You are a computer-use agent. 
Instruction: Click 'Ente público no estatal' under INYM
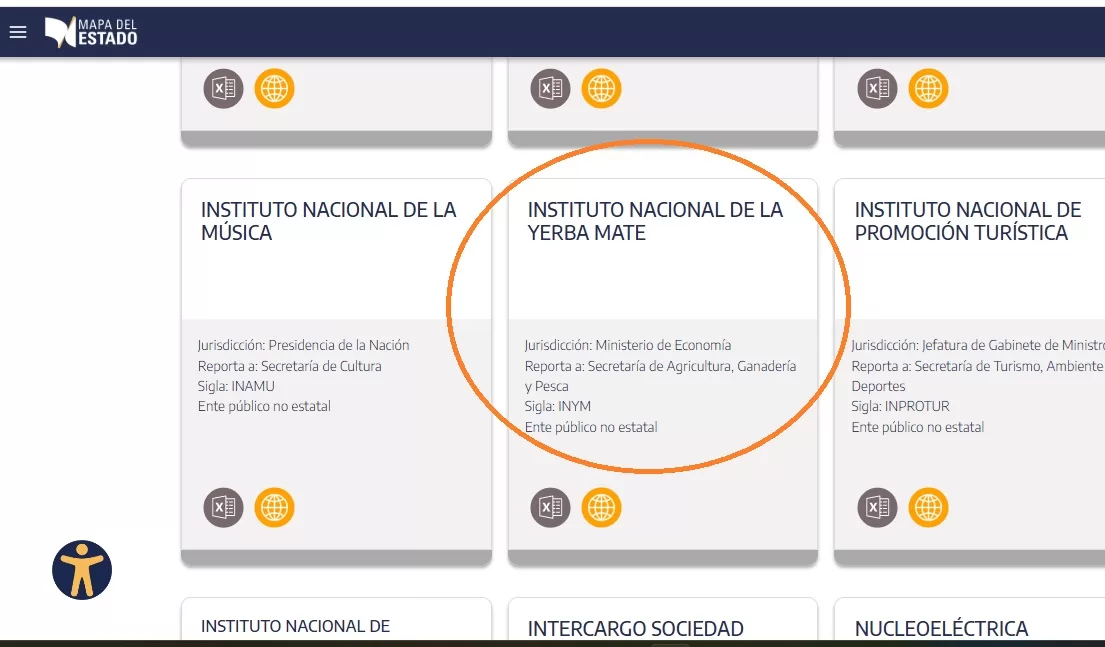pyautogui.click(x=591, y=427)
